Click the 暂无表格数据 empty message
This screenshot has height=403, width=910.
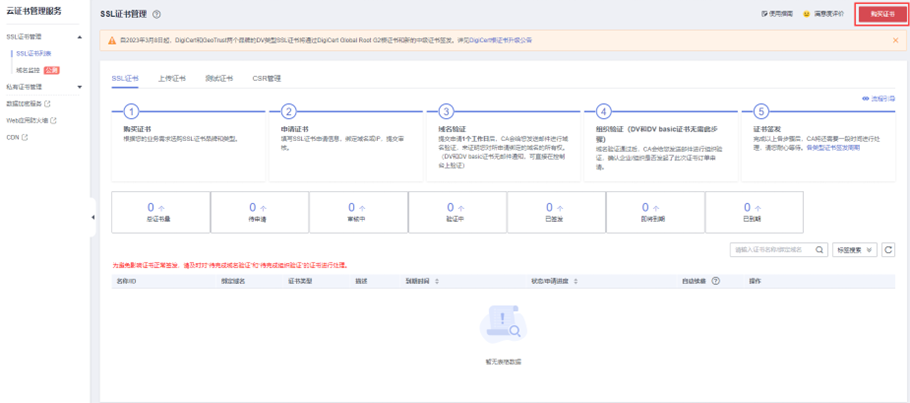click(503, 361)
